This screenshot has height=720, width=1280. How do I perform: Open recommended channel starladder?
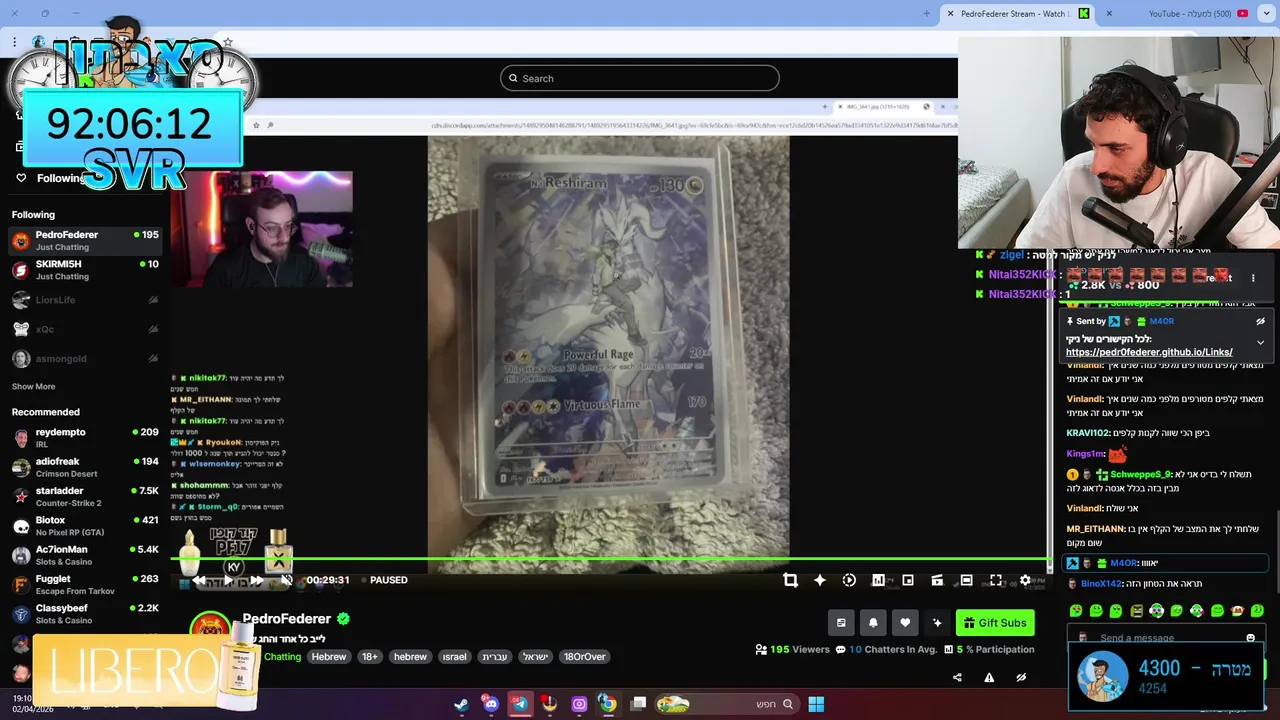(x=85, y=497)
